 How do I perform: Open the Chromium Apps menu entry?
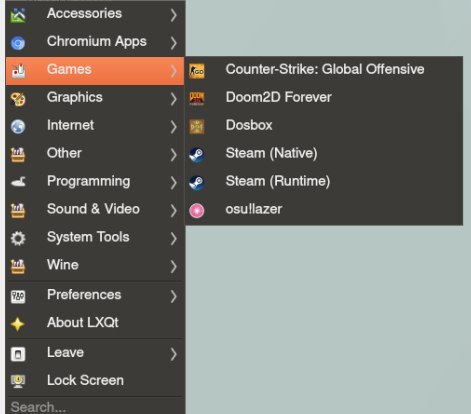pyautogui.click(x=95, y=43)
